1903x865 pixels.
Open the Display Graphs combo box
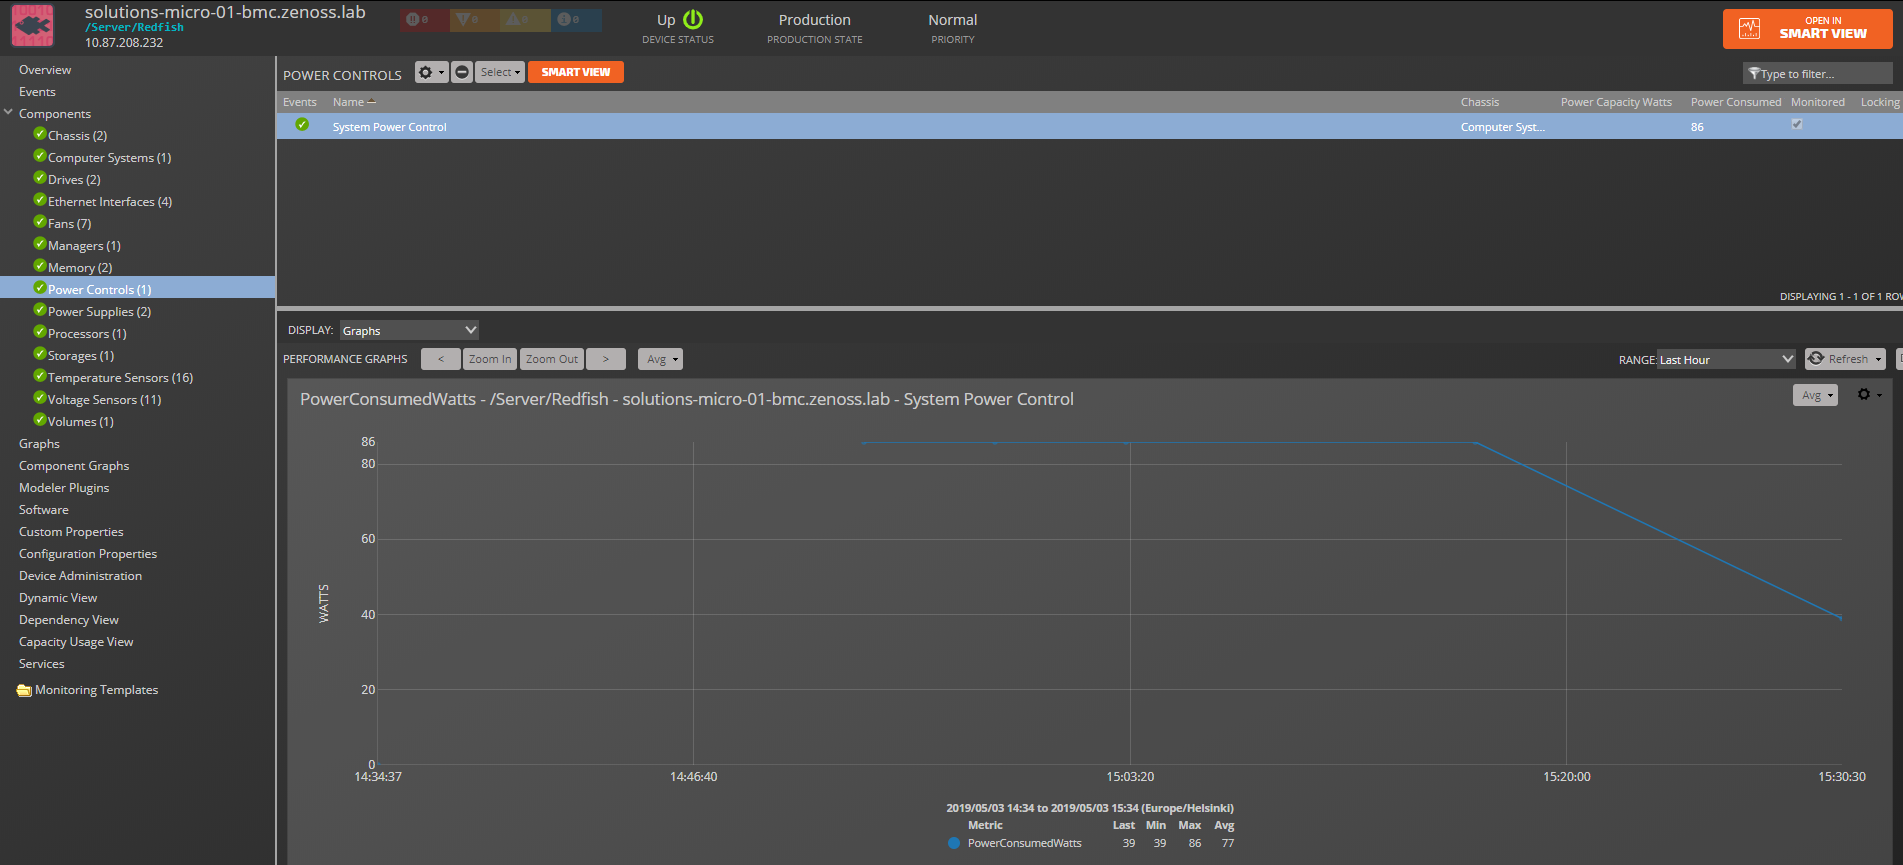tap(409, 330)
